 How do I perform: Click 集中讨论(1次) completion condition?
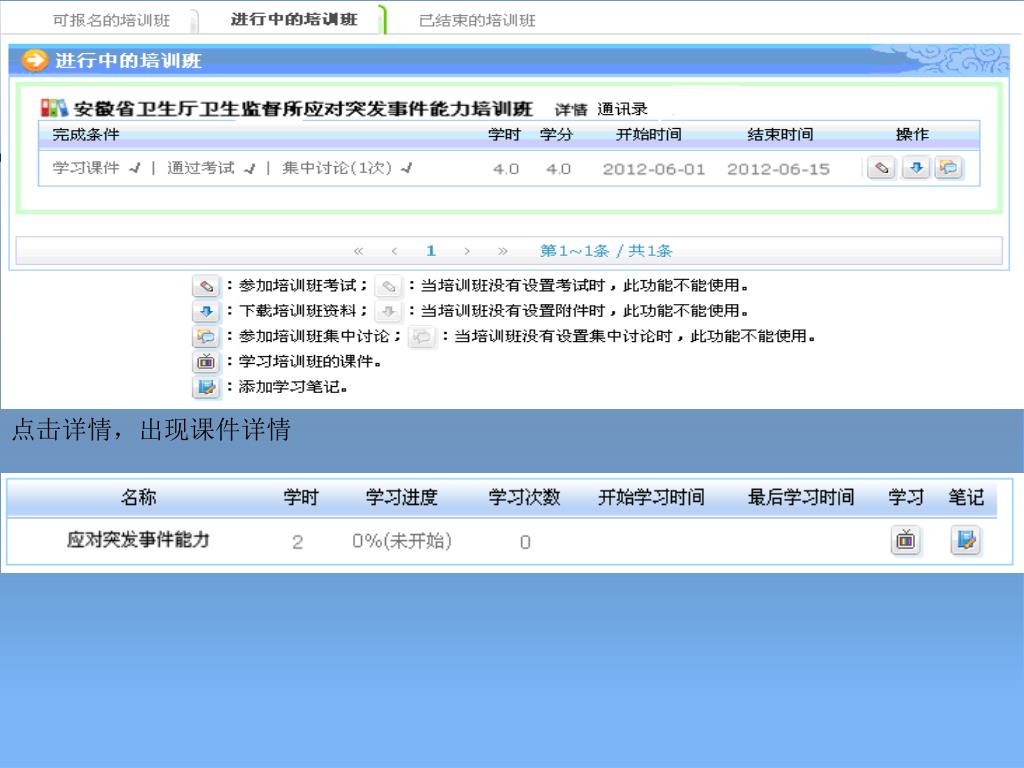coord(337,168)
